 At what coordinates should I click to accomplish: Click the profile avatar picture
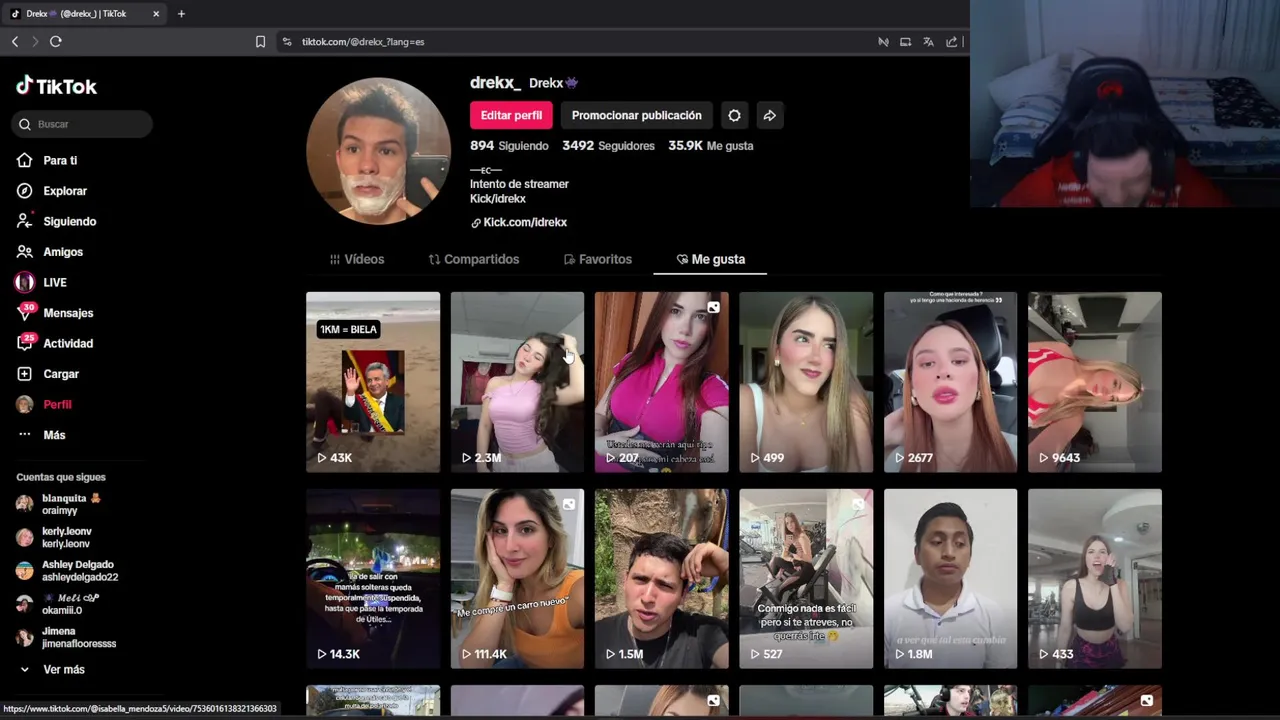(x=378, y=150)
